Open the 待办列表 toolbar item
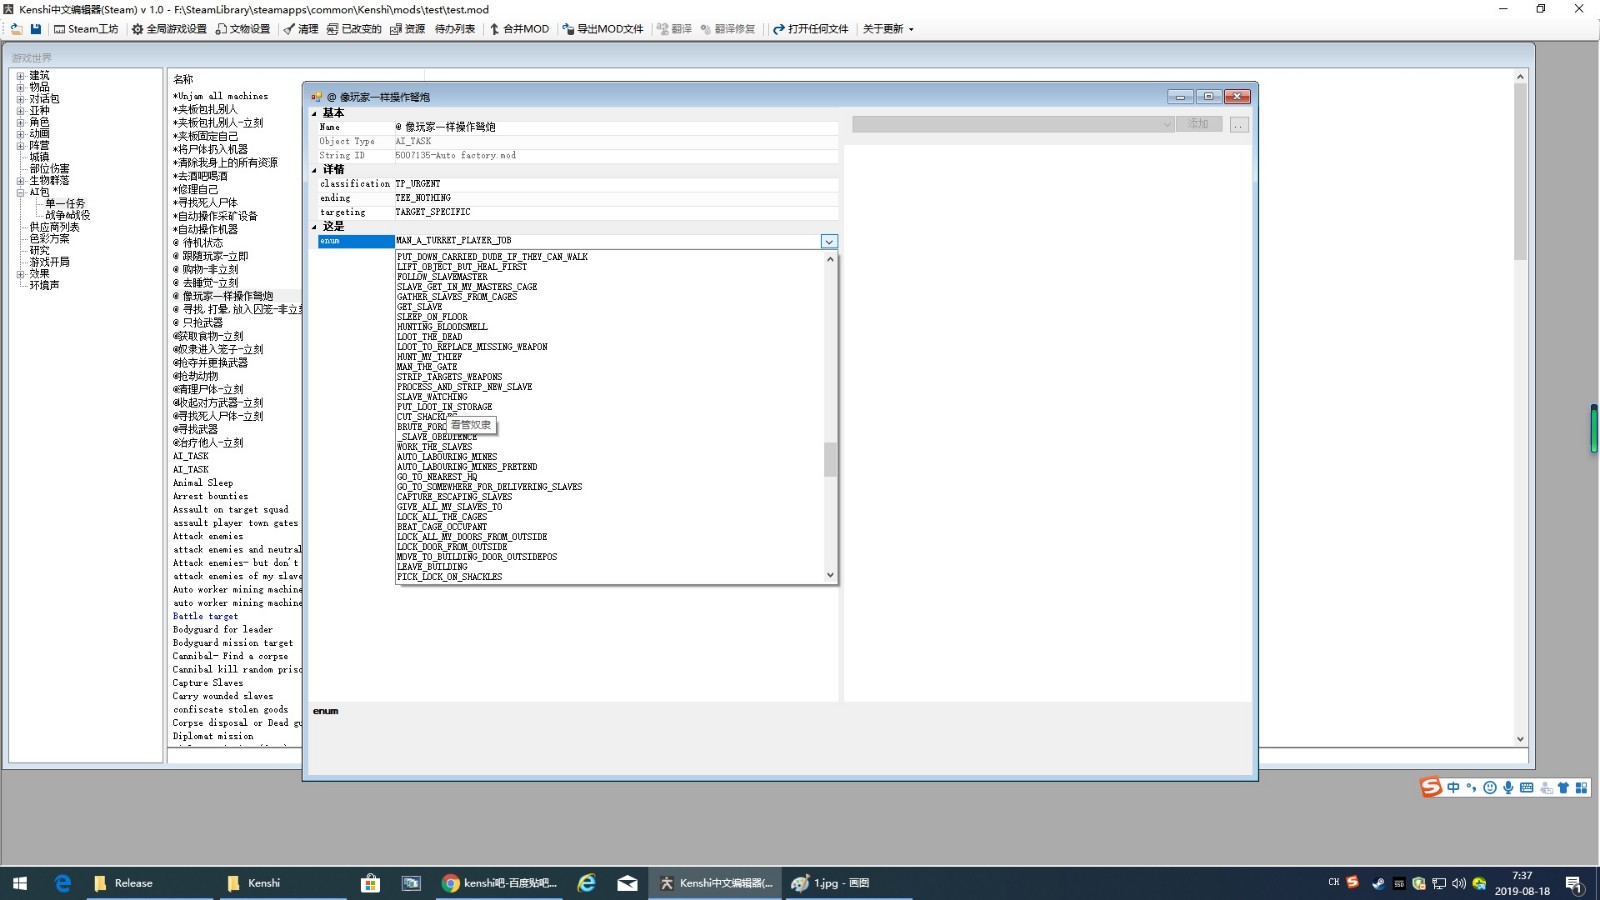 click(x=455, y=29)
